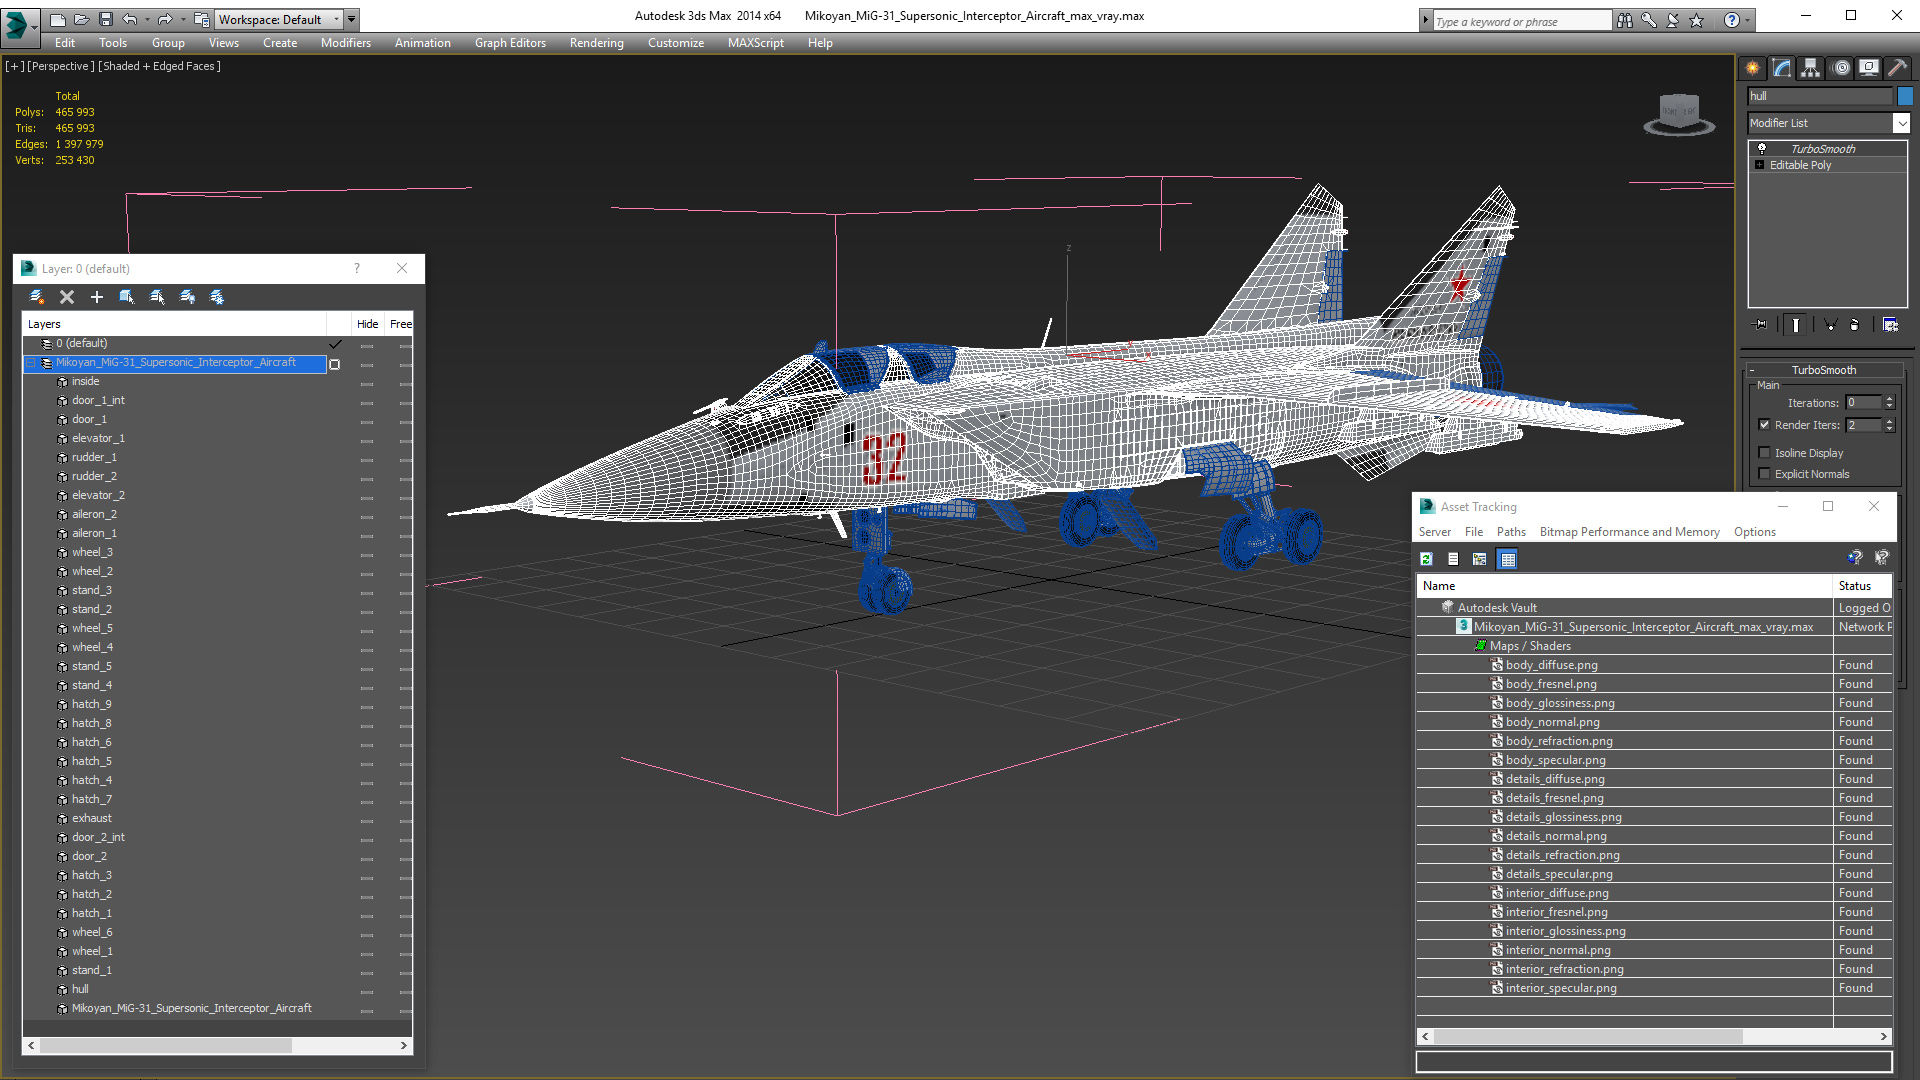Click the blue object color swatch
Image resolution: width=1920 pixels, height=1080 pixels.
point(1905,96)
